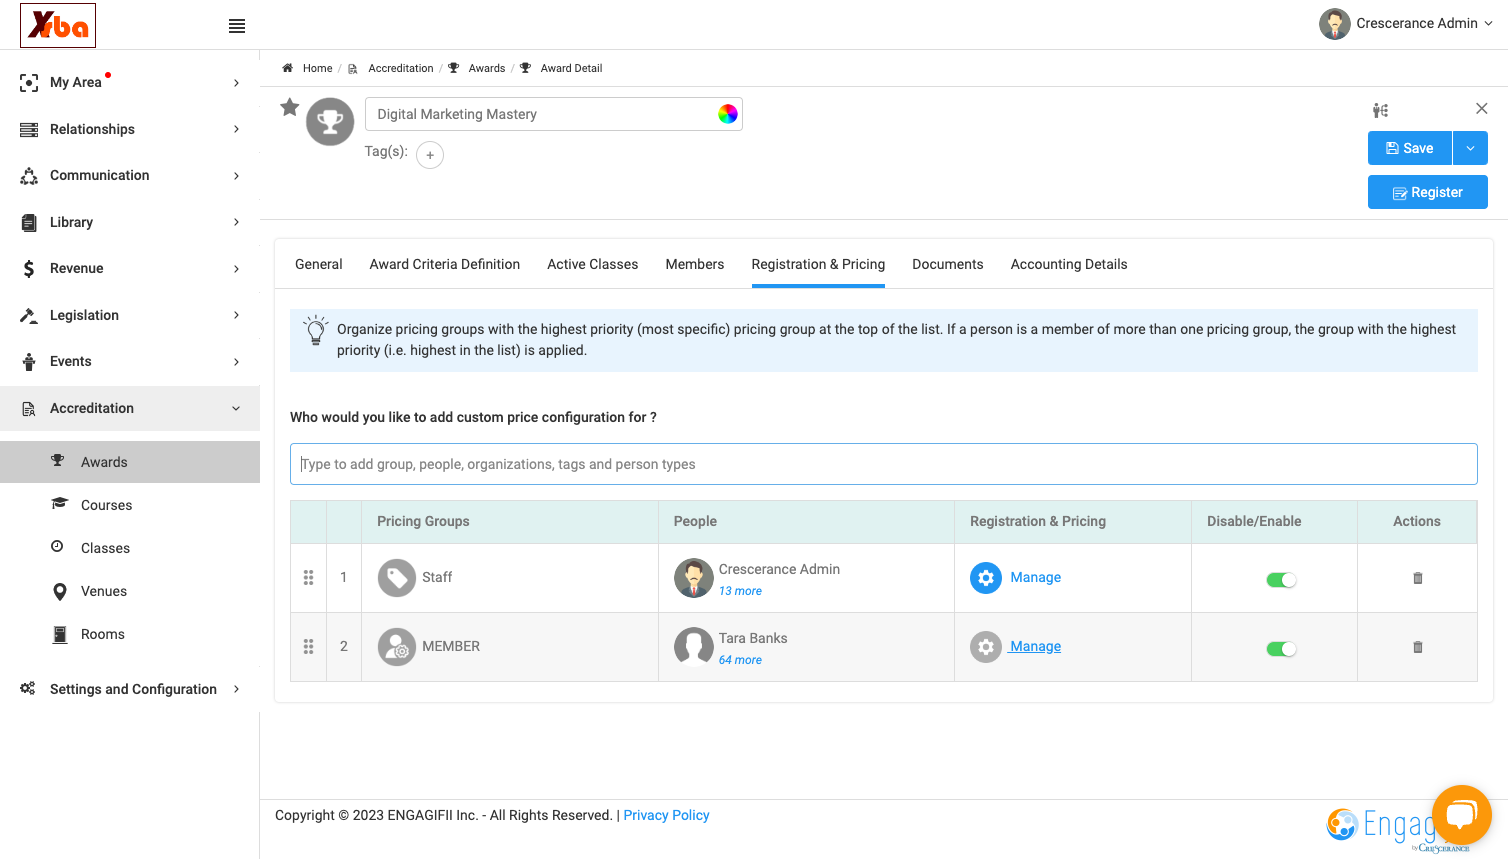
Task: Open the Privacy Policy link
Action: (667, 815)
